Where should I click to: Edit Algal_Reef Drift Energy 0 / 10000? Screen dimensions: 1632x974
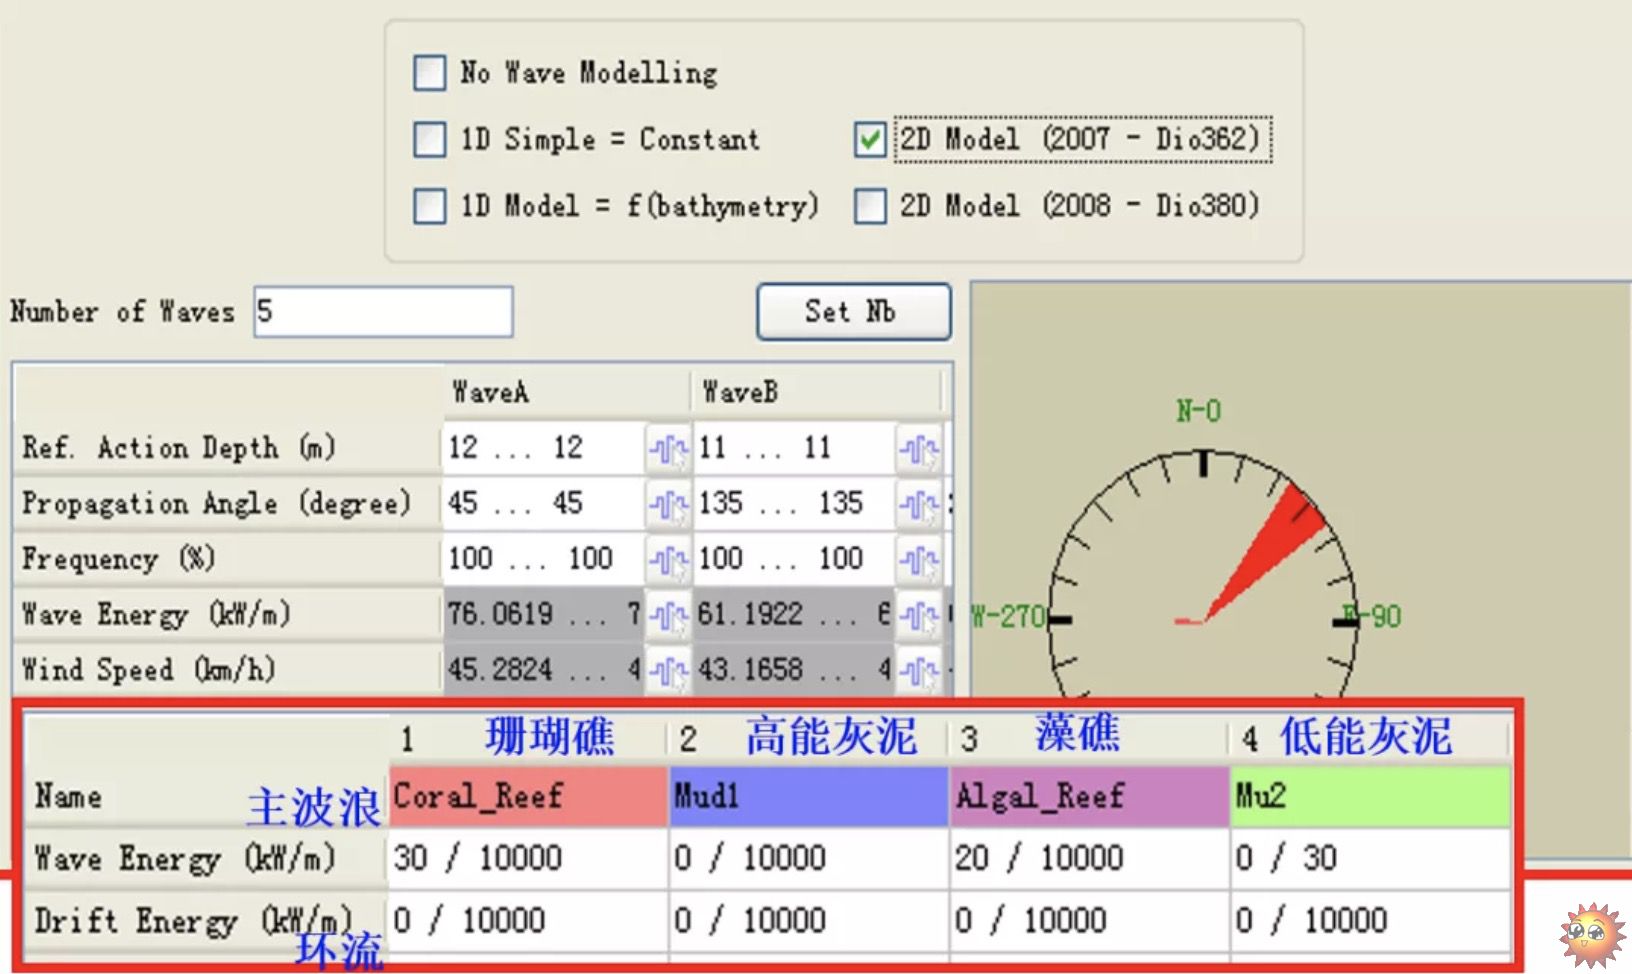[x=1090, y=921]
